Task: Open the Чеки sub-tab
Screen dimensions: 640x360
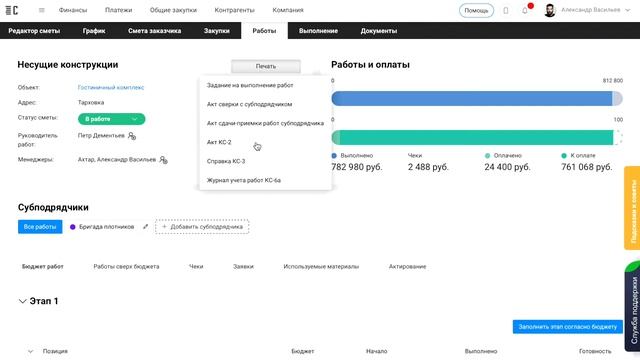Action: [196, 267]
